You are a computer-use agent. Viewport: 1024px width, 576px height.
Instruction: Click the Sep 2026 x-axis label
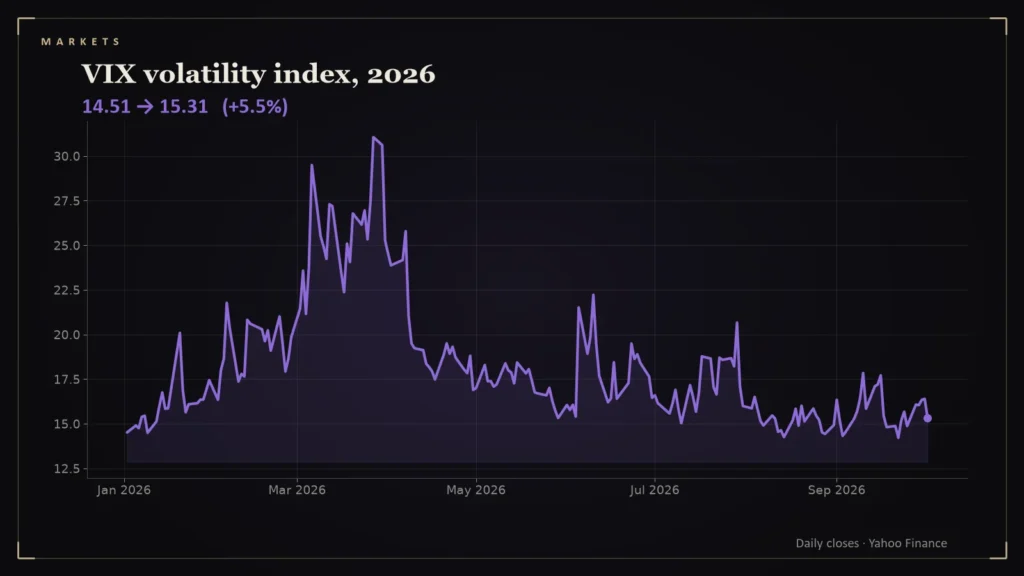(x=837, y=490)
